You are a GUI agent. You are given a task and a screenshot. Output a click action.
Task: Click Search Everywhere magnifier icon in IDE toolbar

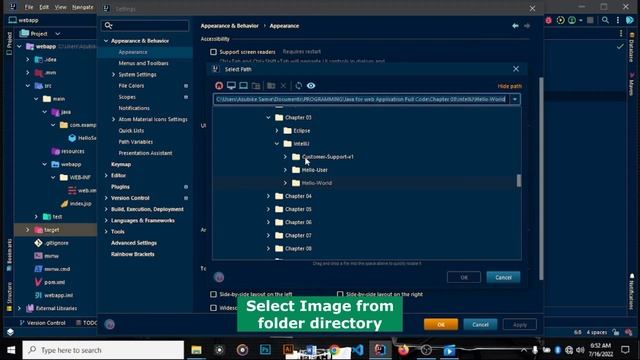pyautogui.click(x=605, y=20)
